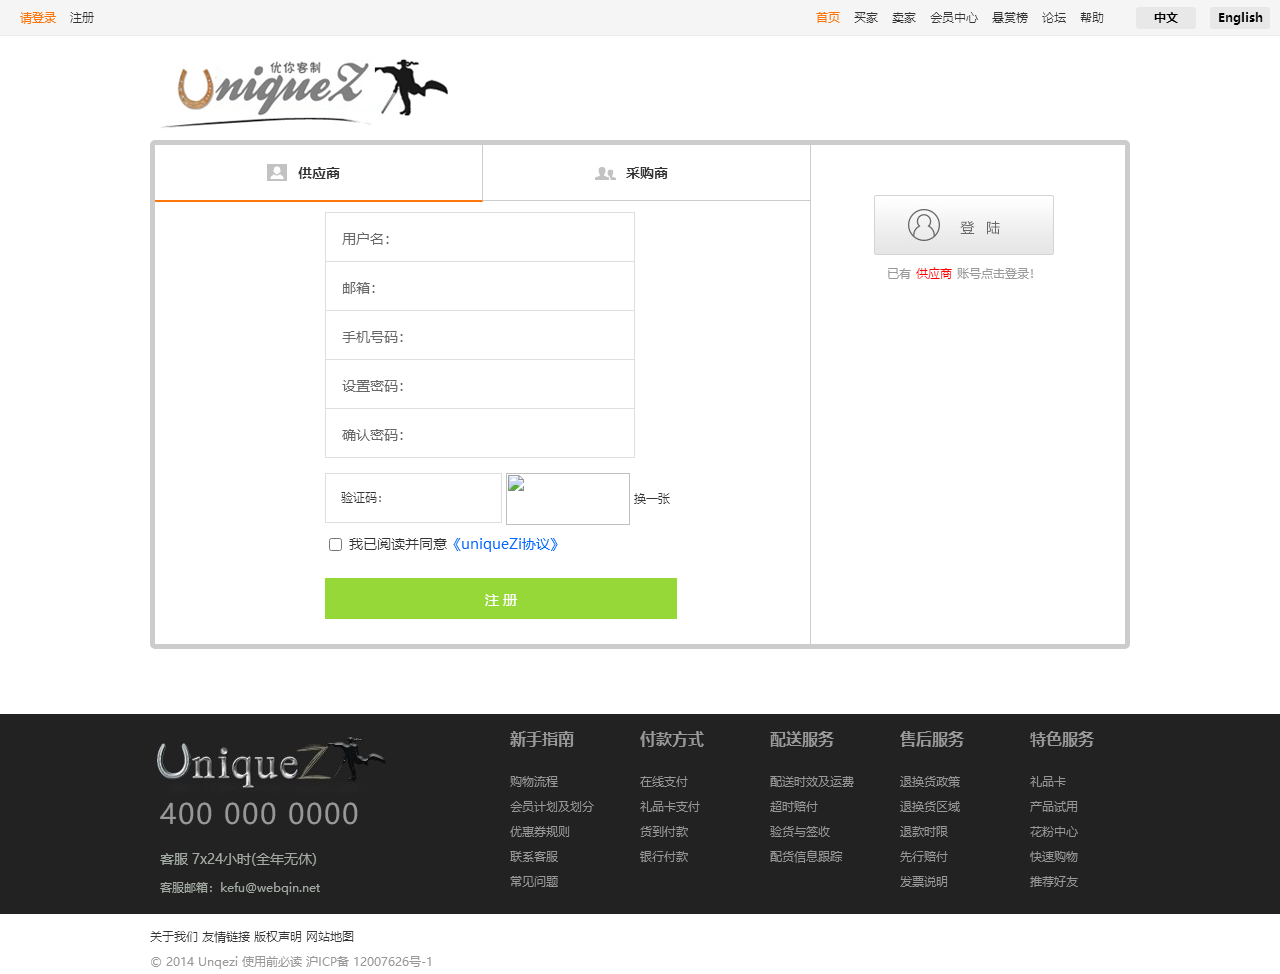Switch to the 采购商 tab
The height and width of the screenshot is (974, 1280).
(646, 173)
